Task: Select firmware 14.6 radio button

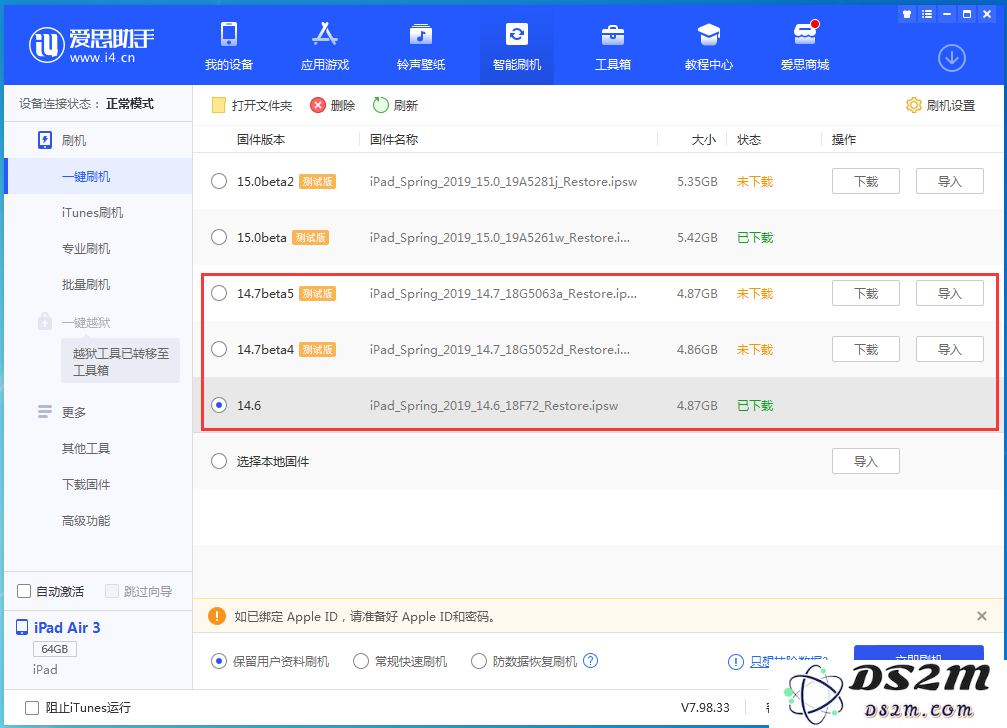Action: click(219, 405)
